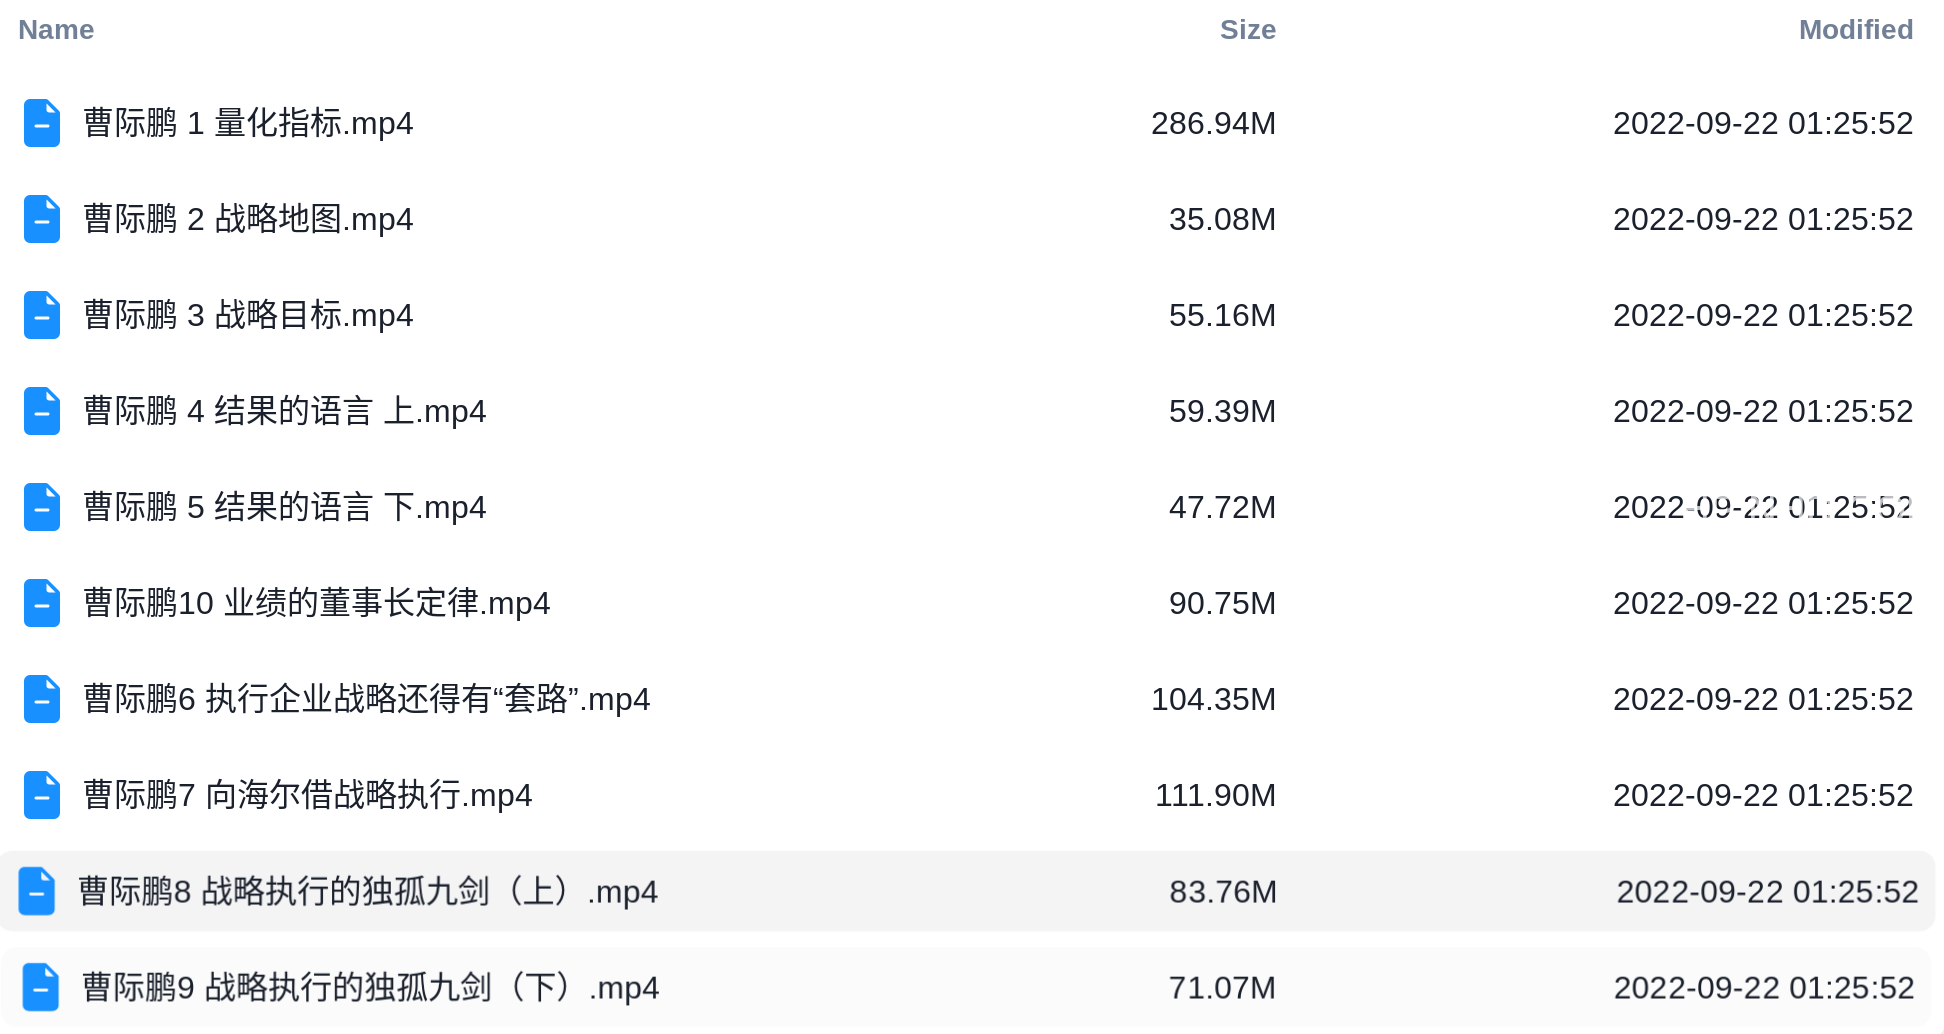1944x1034 pixels.
Task: Sort files by Modified column header
Action: click(x=1856, y=30)
